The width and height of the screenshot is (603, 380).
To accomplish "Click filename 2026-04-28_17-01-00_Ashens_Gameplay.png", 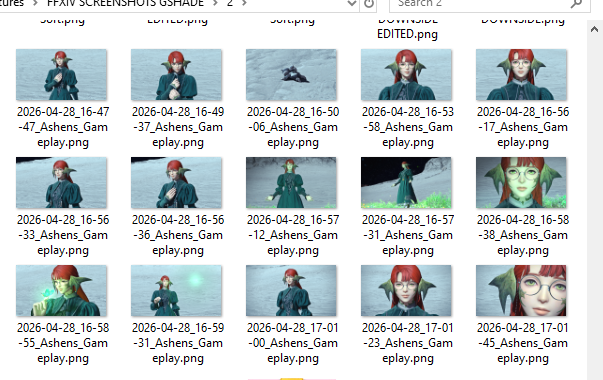I will (x=293, y=343).
